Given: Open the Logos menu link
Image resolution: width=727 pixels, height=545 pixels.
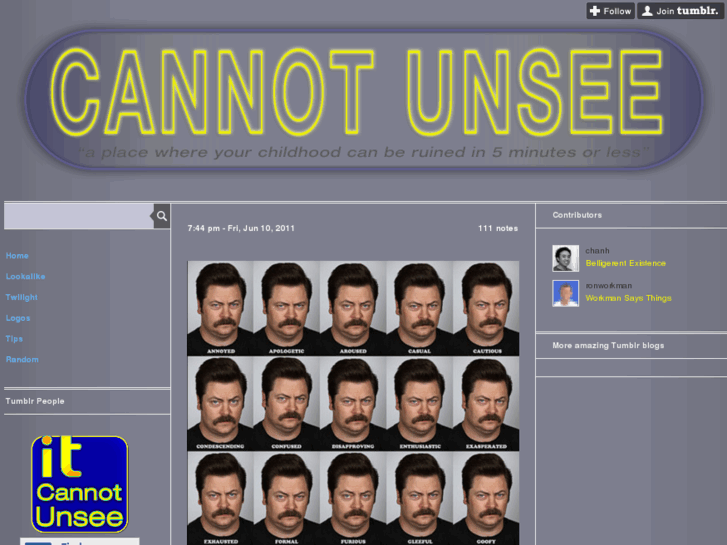Looking at the screenshot, I should [x=18, y=318].
